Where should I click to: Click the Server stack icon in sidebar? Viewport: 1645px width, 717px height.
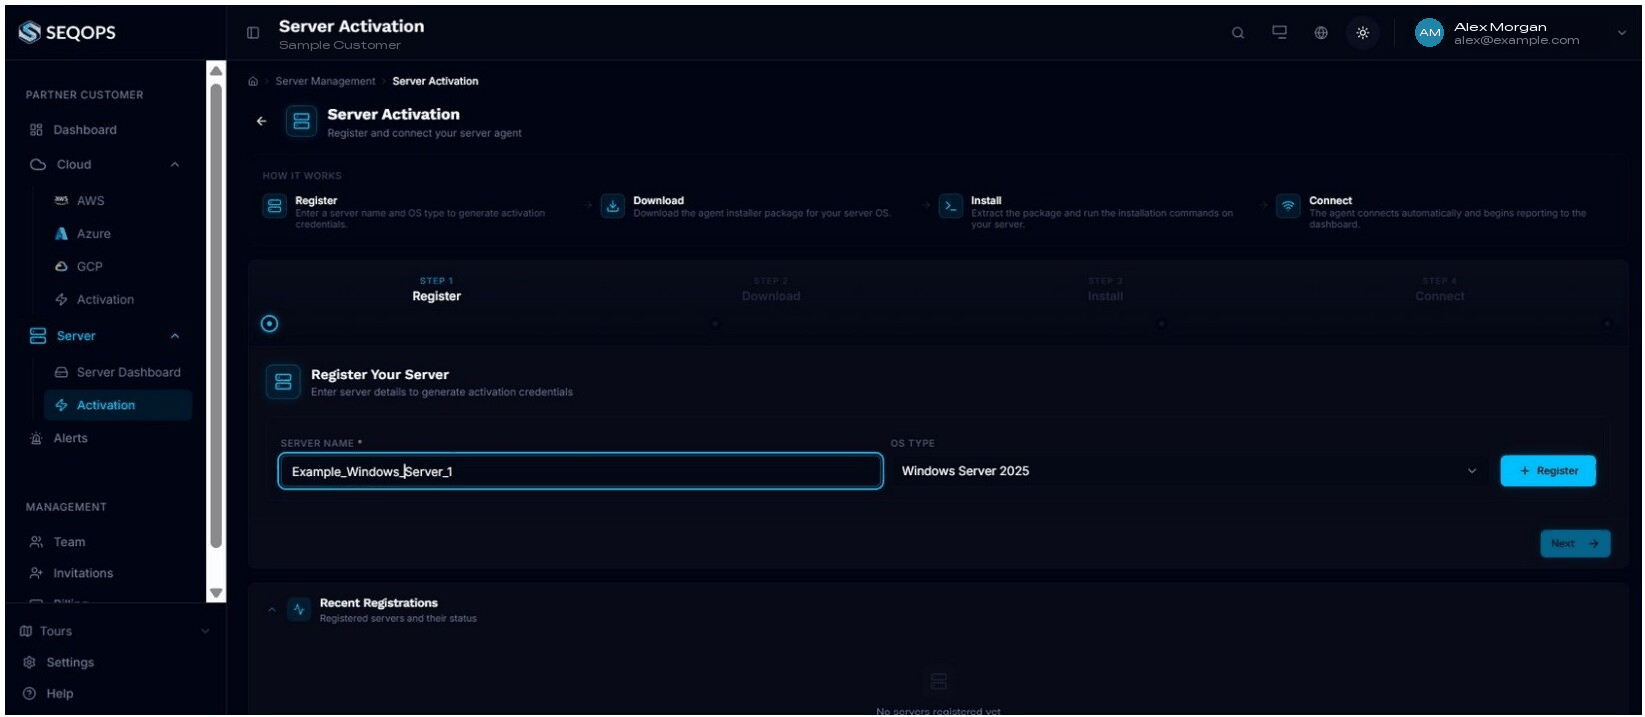pos(38,336)
